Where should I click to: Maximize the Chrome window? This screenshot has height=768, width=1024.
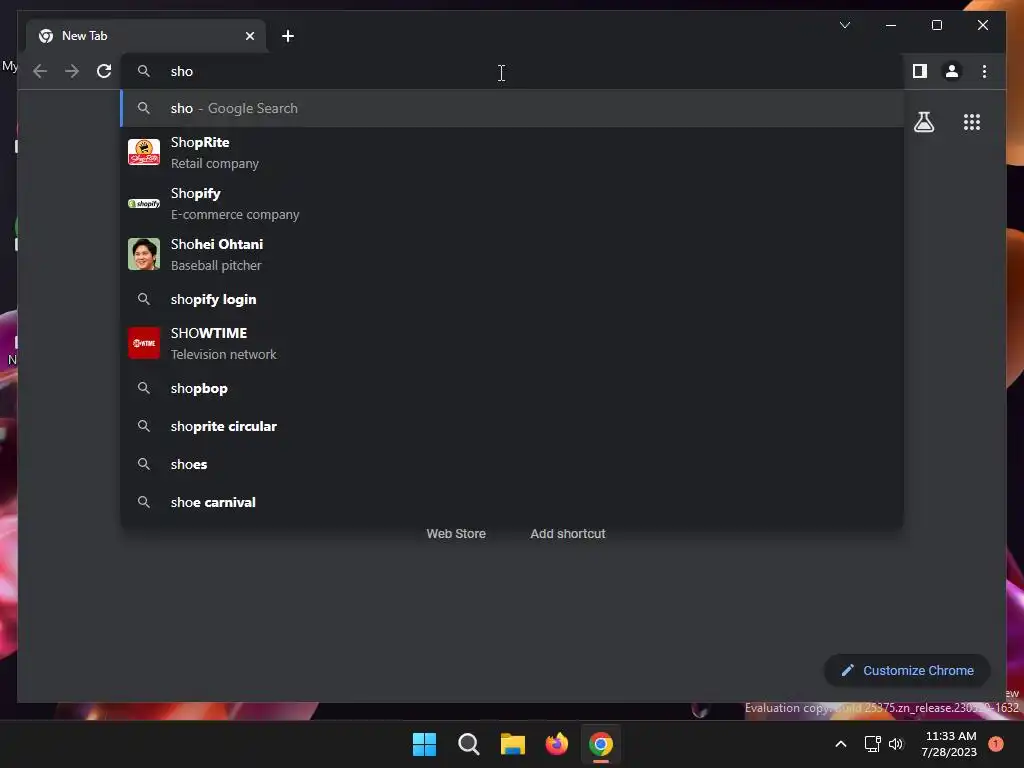pos(936,25)
